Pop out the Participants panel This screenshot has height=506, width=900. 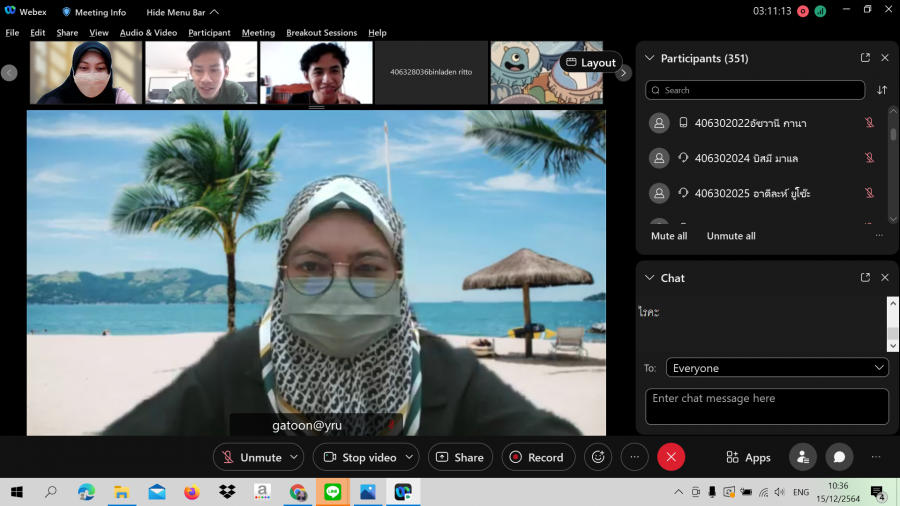[865, 58]
